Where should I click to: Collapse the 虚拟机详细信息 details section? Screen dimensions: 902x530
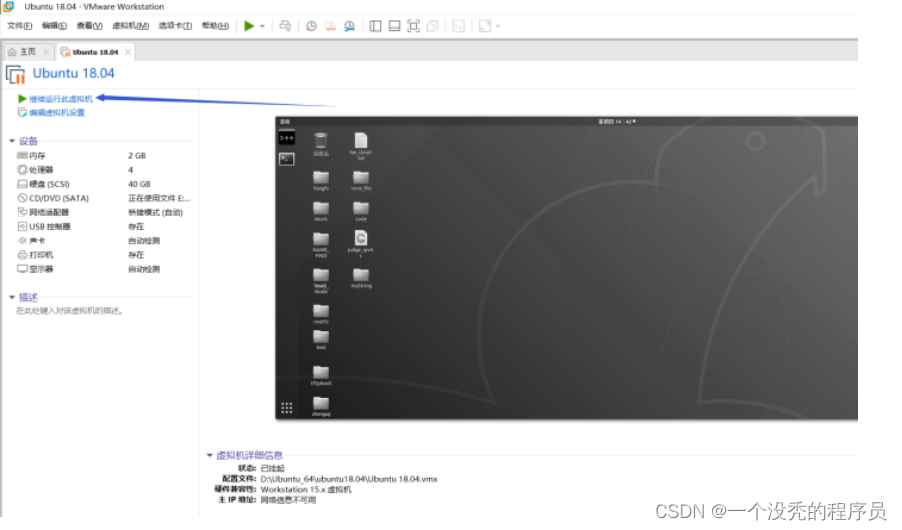click(210, 455)
